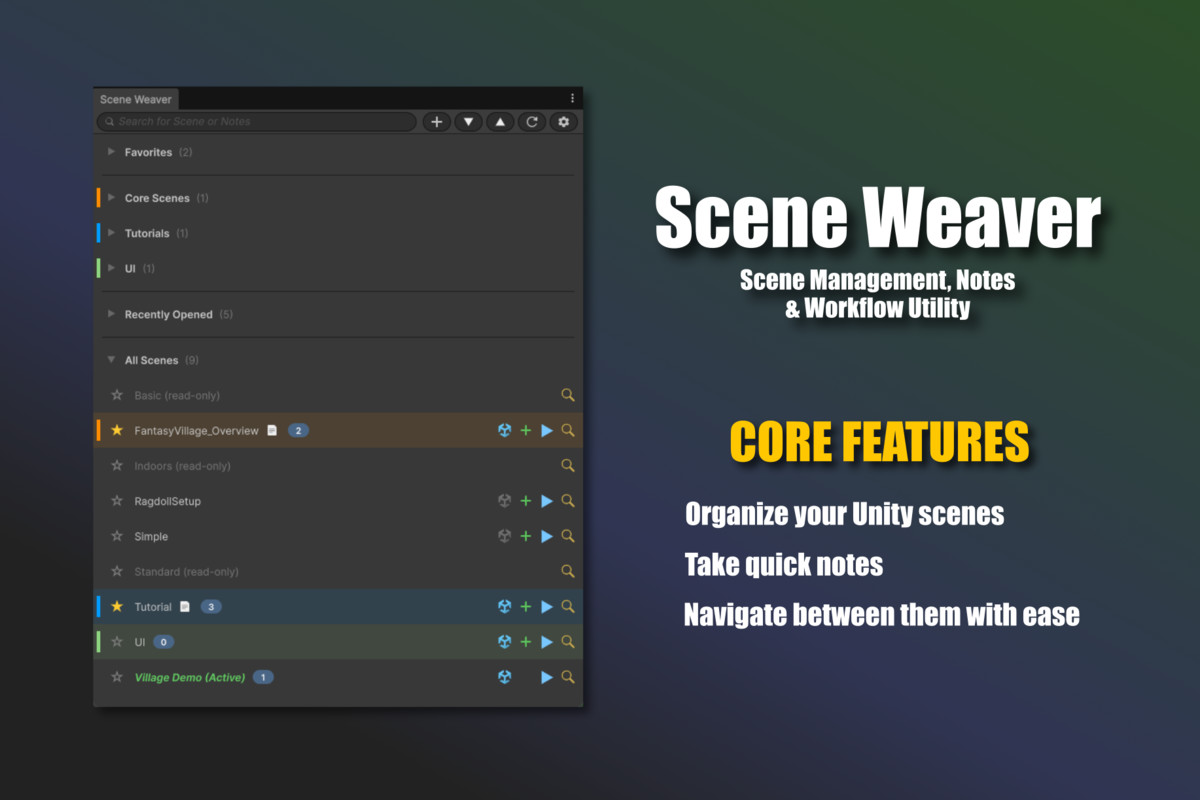The width and height of the screenshot is (1200, 800).
Task: Collapse the All Scenes section
Action: pos(111,360)
